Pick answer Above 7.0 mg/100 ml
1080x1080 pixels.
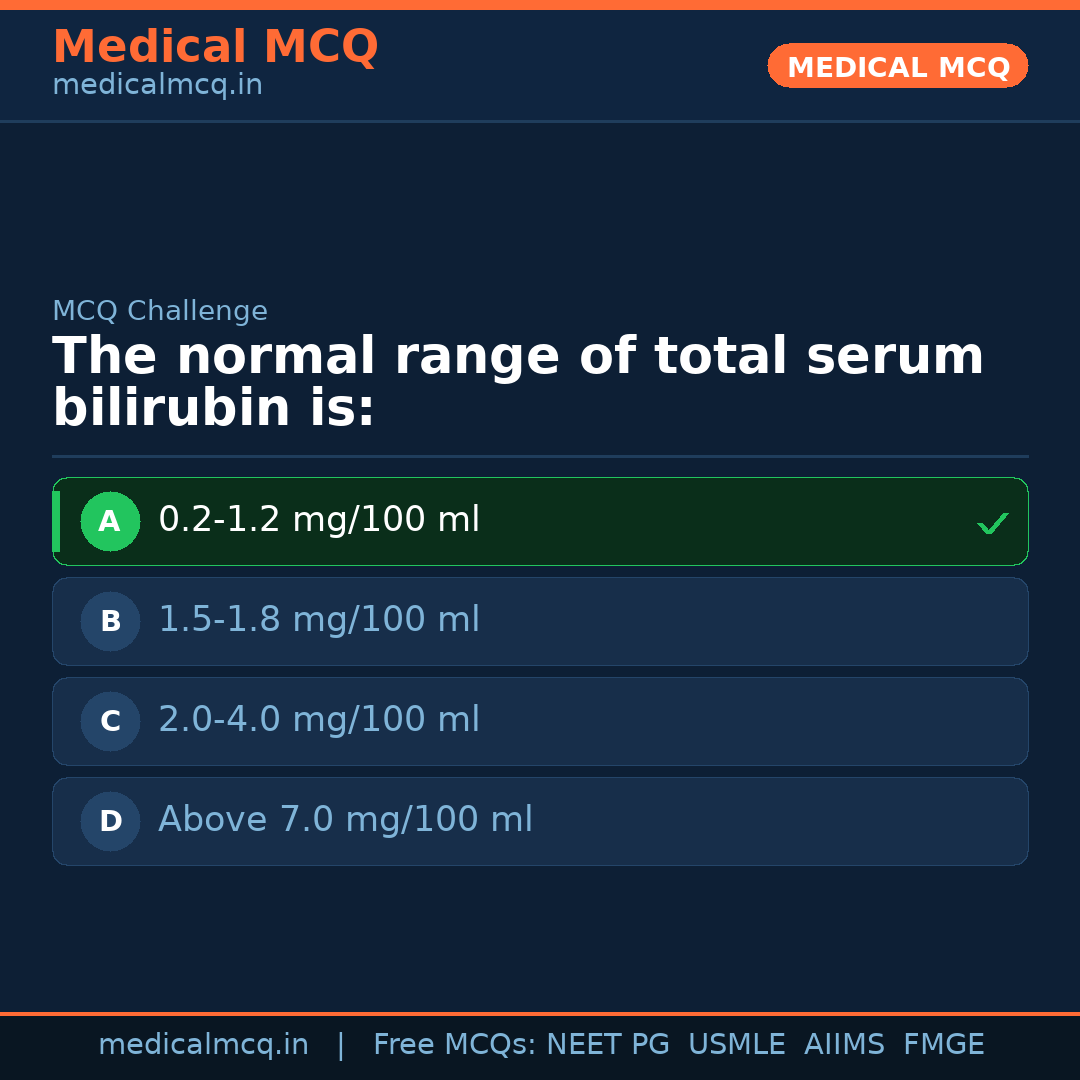click(x=345, y=820)
